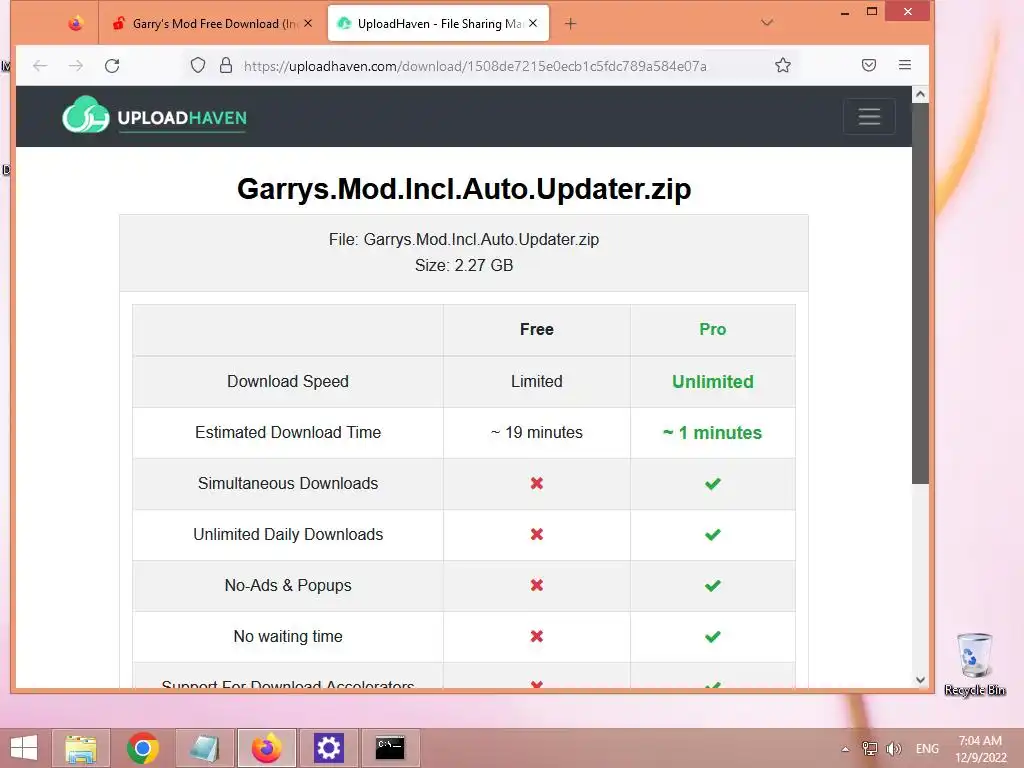Viewport: 1024px width, 768px height.
Task: Expand the list all tabs chevron
Action: click(767, 23)
